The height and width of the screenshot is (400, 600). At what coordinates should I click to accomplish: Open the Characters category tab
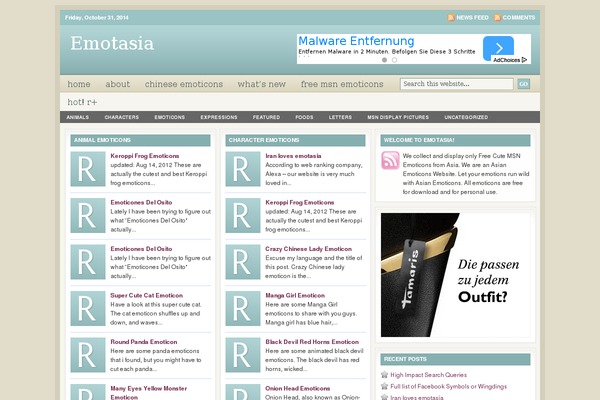pyautogui.click(x=122, y=117)
